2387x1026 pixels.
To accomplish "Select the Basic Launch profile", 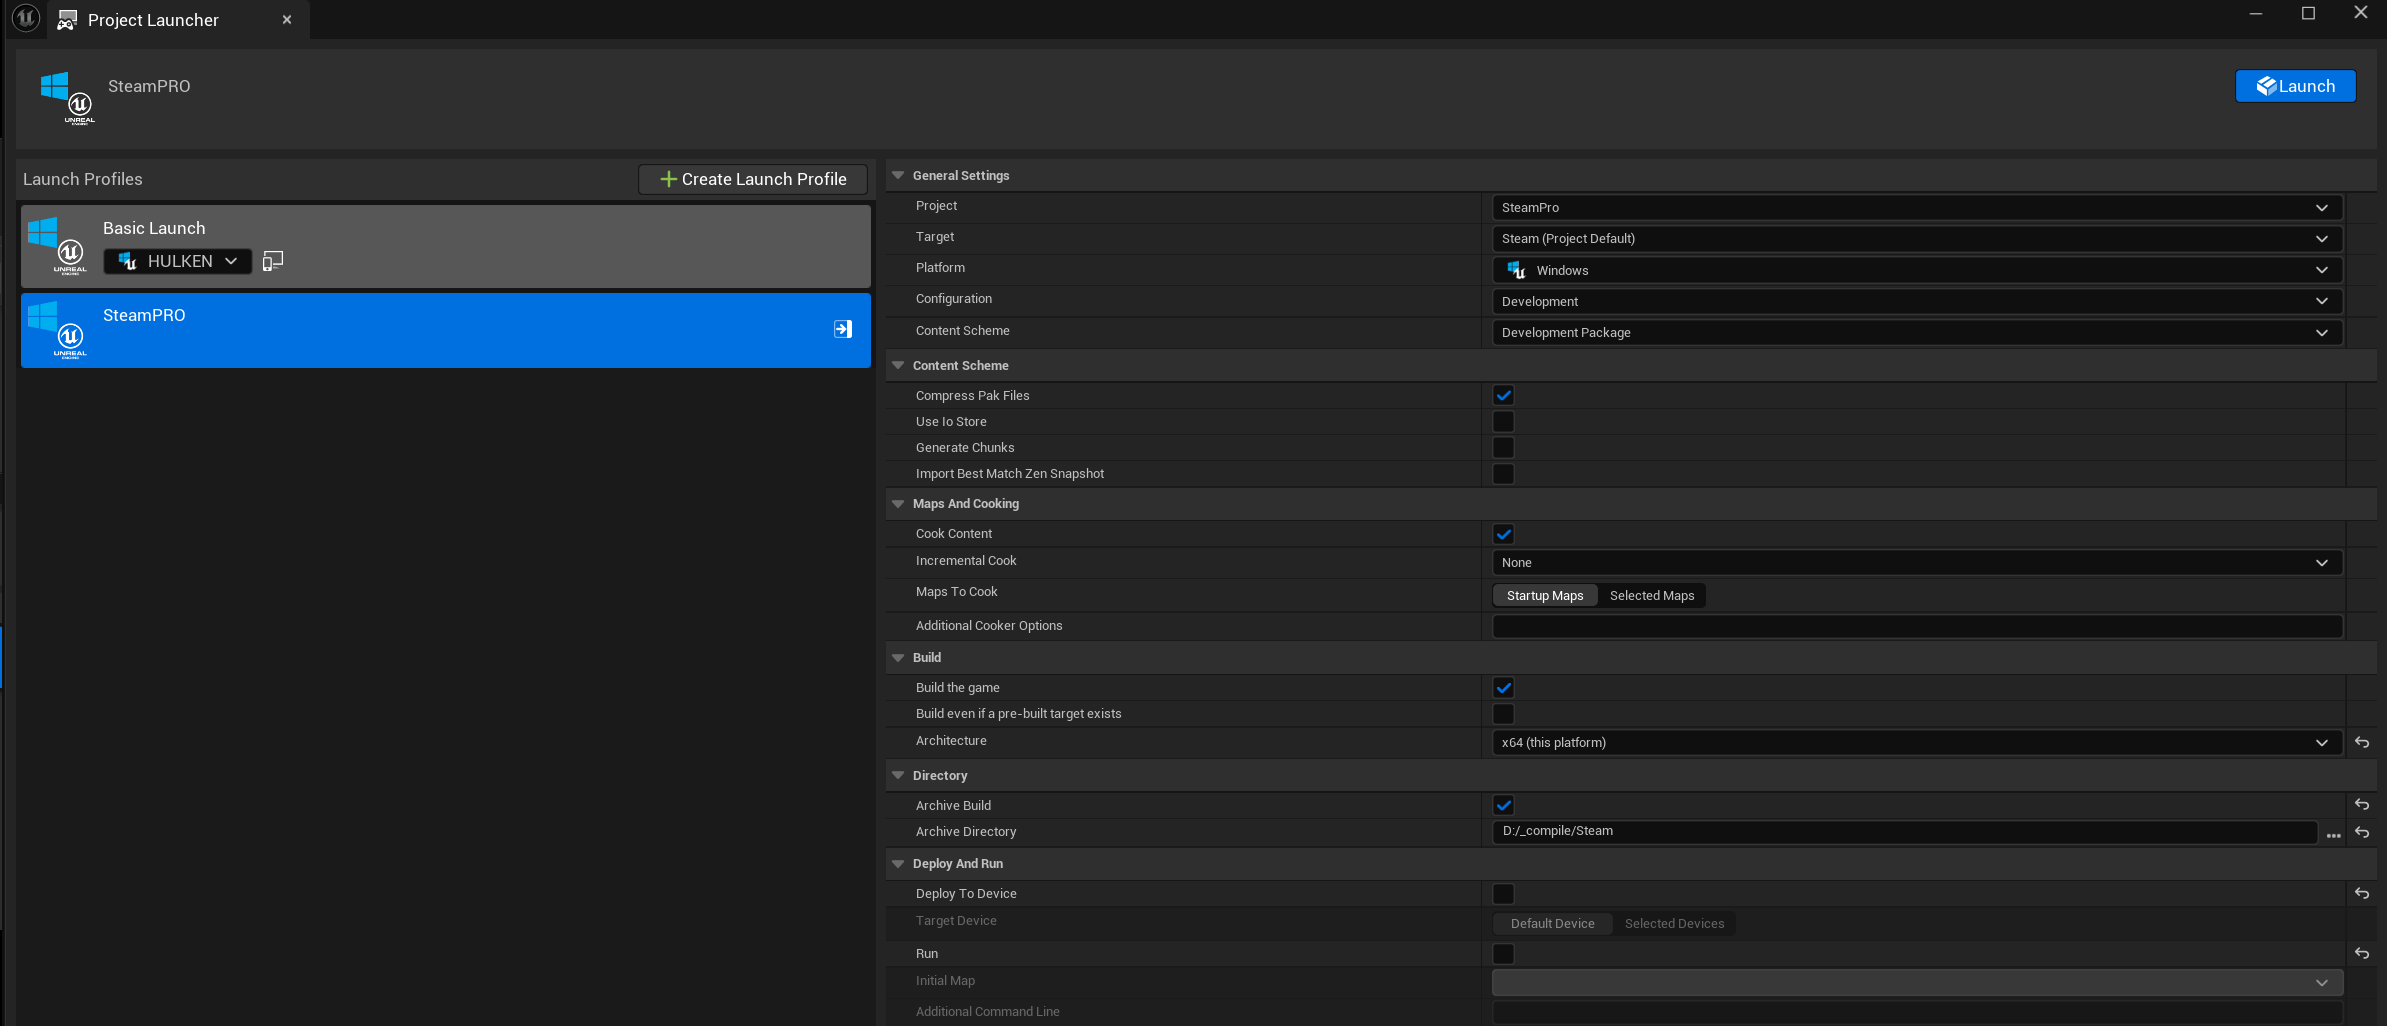I will (x=446, y=246).
